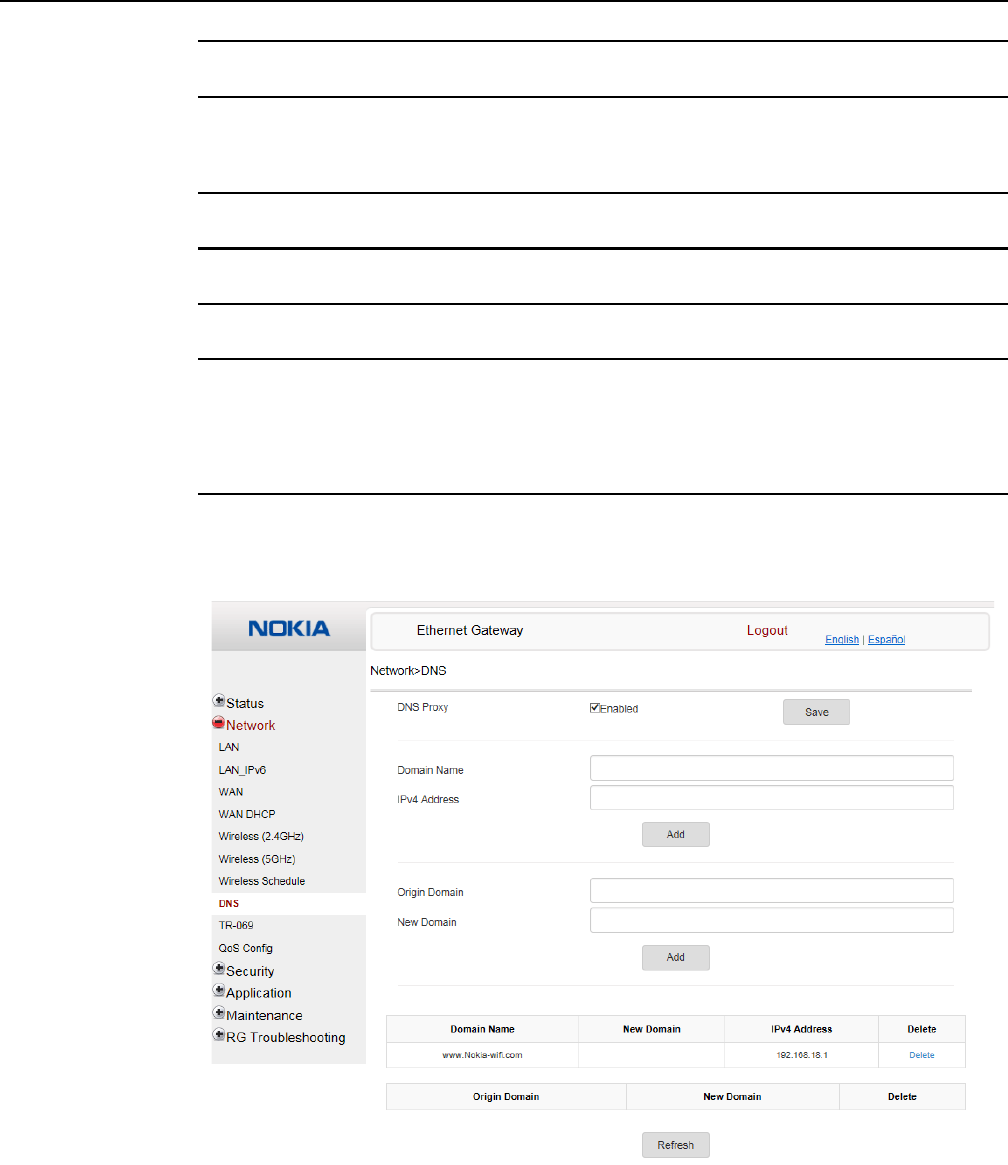Expand the Application section plus icon
This screenshot has width=1008, height=1165.
[218, 990]
